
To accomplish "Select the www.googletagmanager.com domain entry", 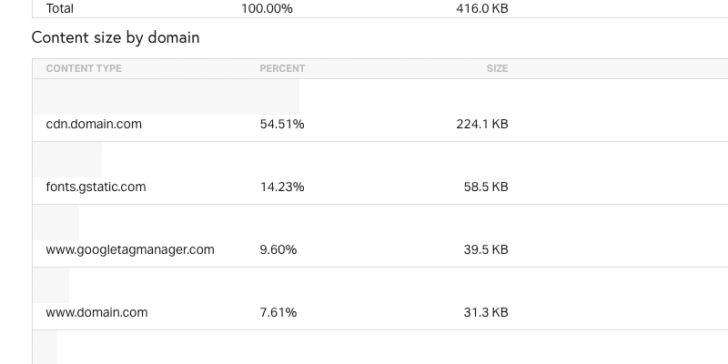I will [130, 250].
